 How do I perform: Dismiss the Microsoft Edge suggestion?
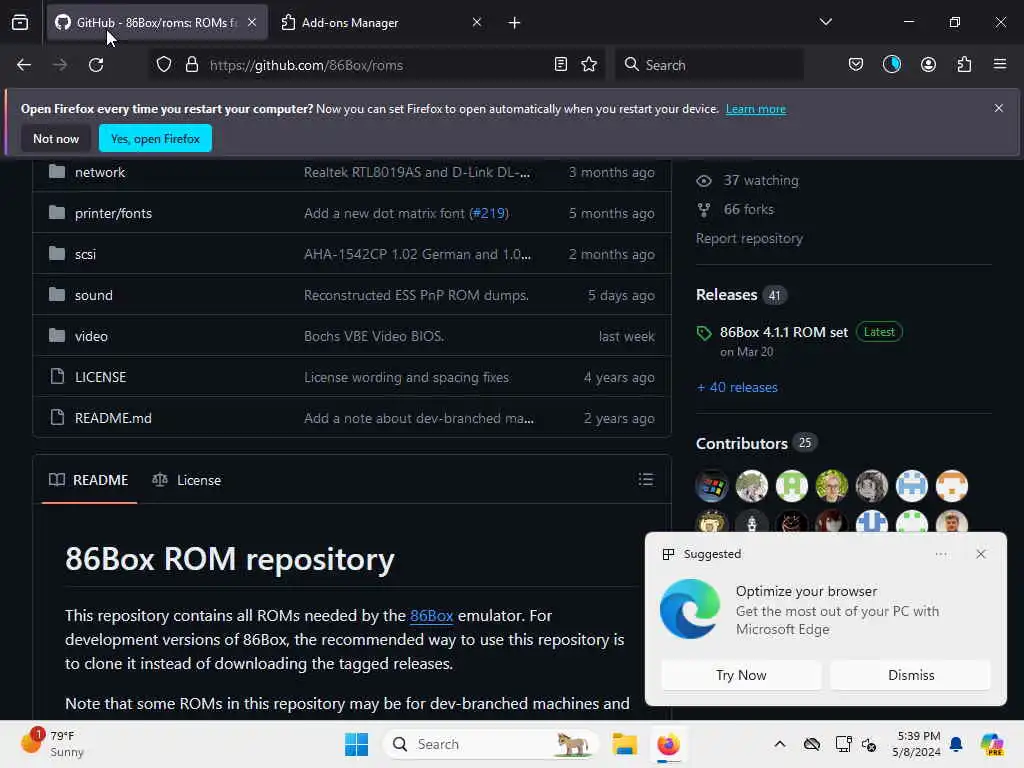[x=910, y=675]
